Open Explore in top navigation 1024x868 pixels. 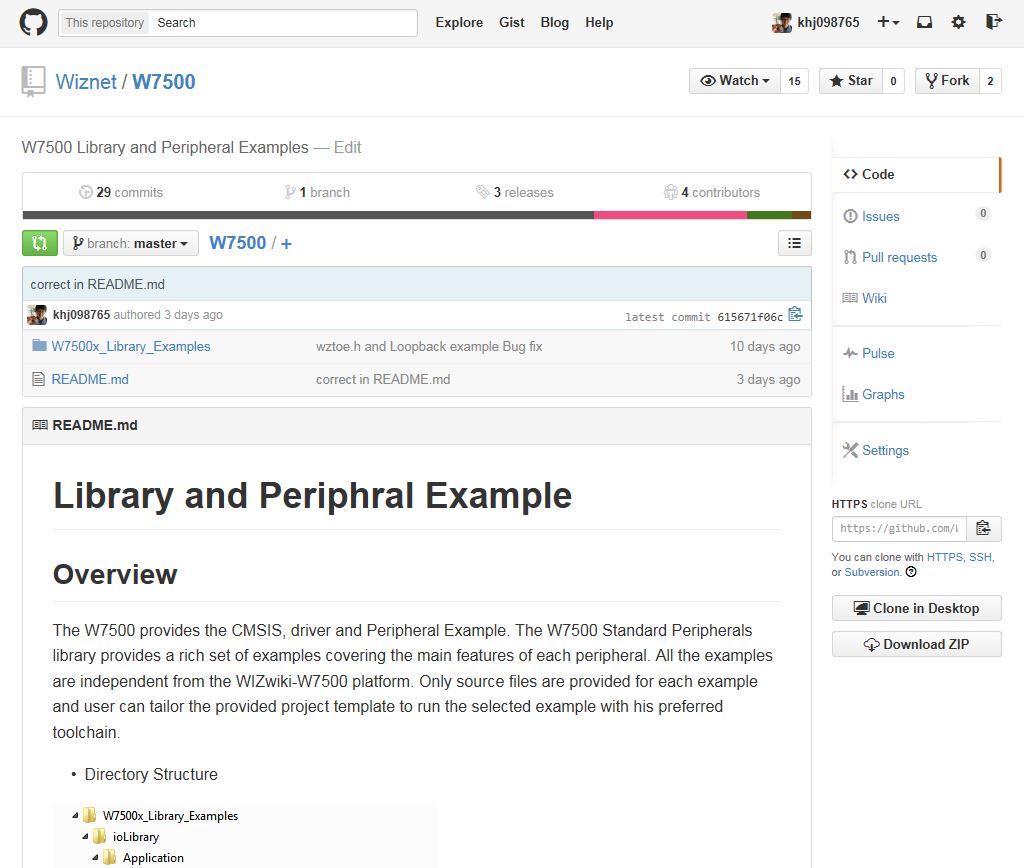point(459,22)
